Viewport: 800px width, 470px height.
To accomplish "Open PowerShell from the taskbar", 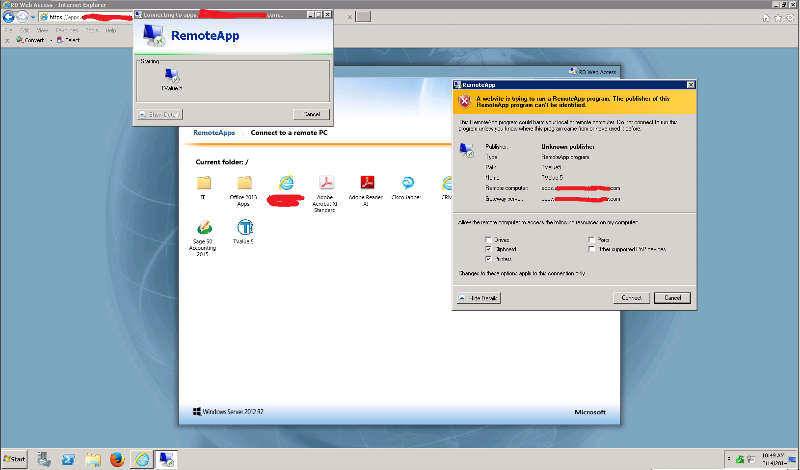I will pyautogui.click(x=68, y=459).
